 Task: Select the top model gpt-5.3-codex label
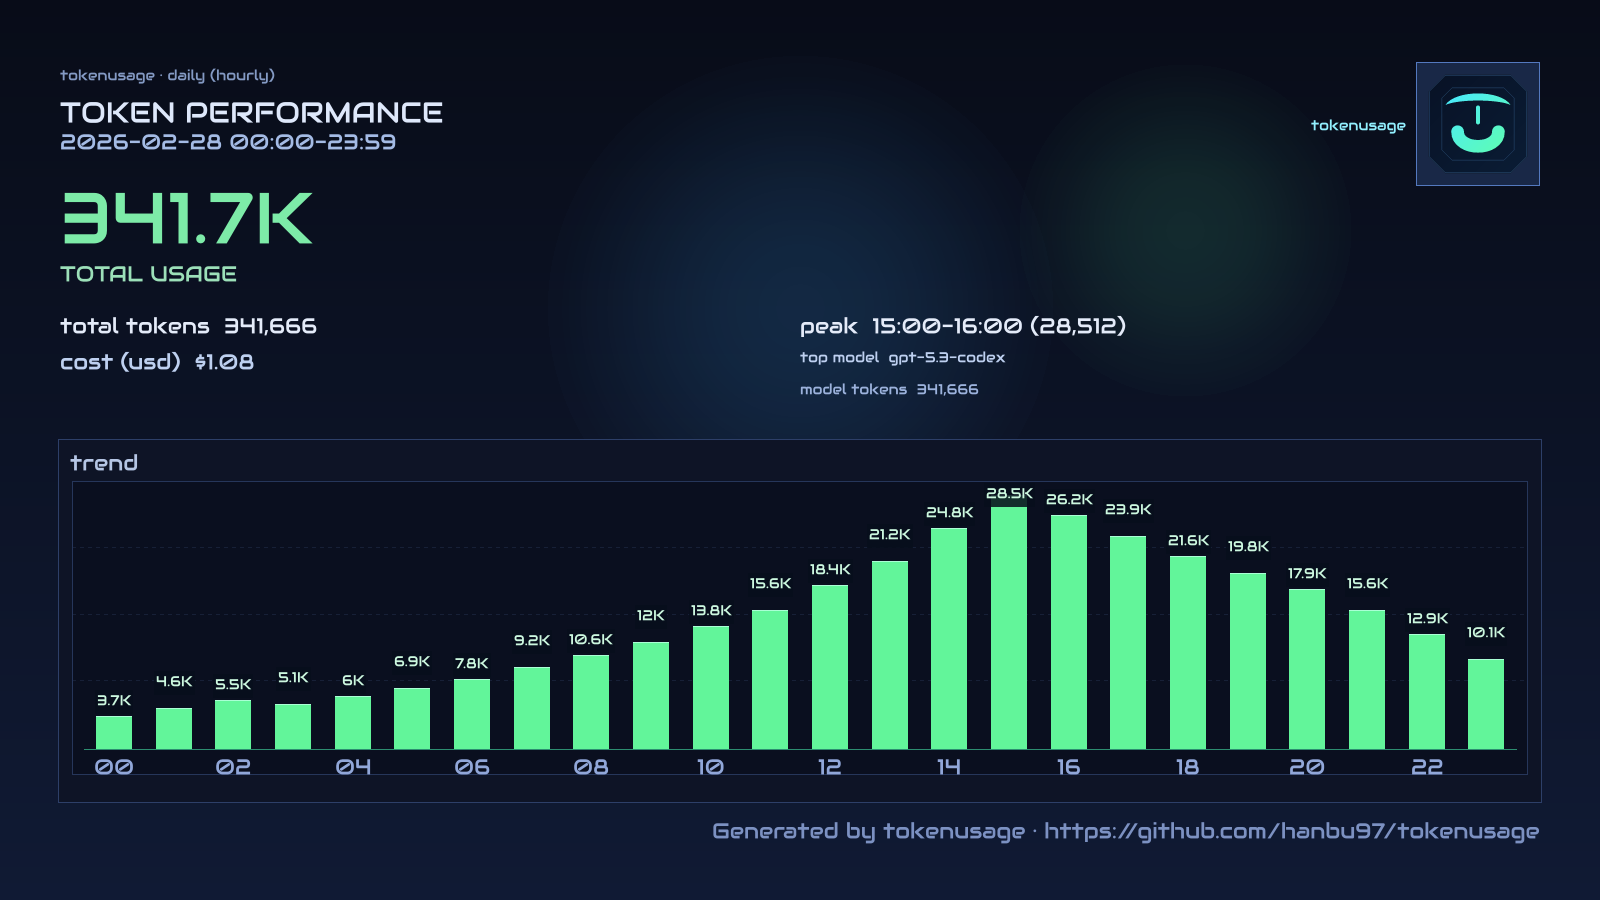(x=903, y=357)
